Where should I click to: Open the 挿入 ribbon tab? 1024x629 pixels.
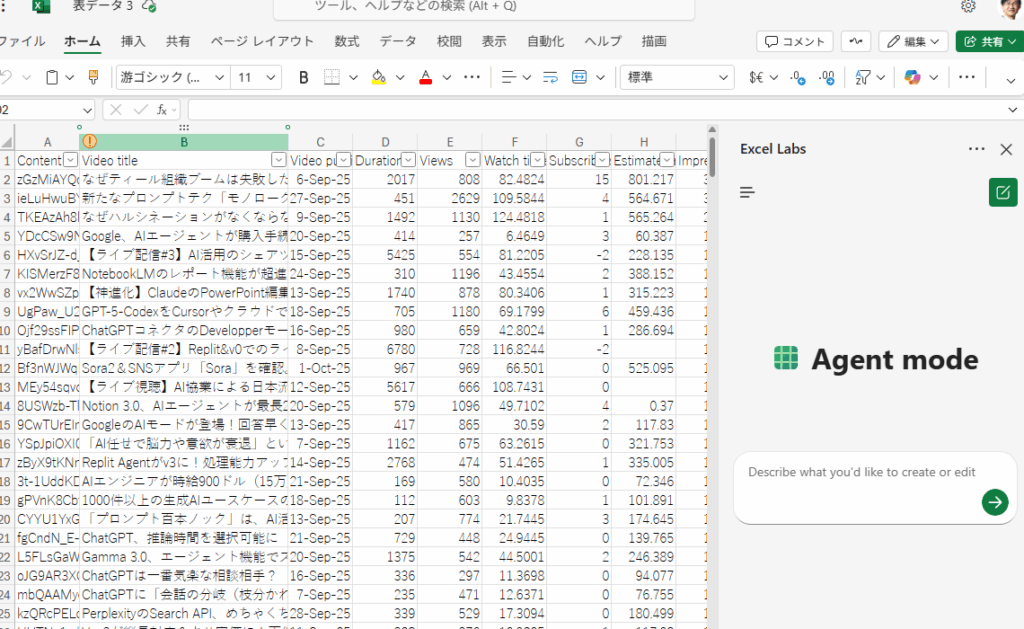133,41
